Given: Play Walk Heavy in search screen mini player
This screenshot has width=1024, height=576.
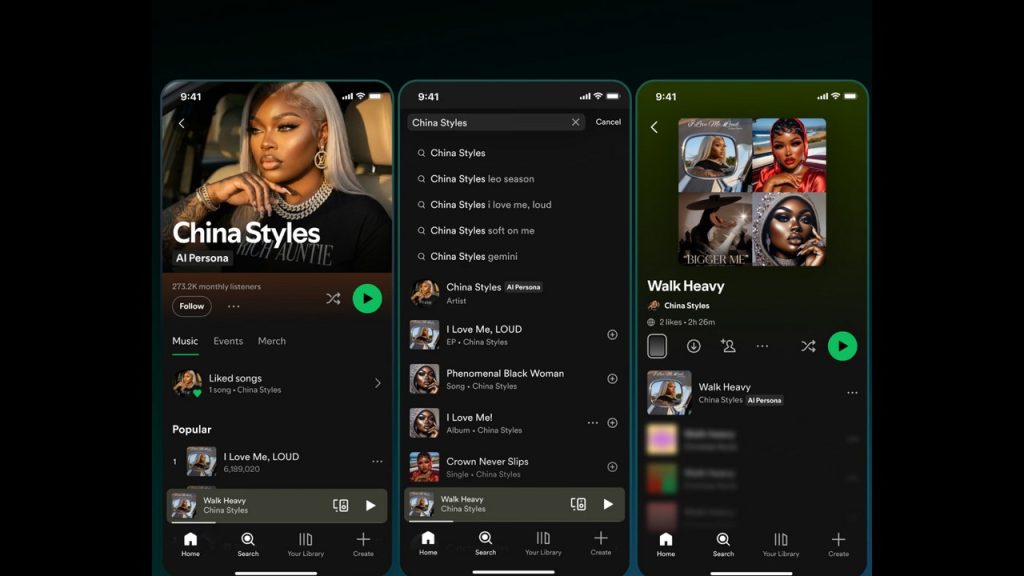Looking at the screenshot, I should (608, 504).
